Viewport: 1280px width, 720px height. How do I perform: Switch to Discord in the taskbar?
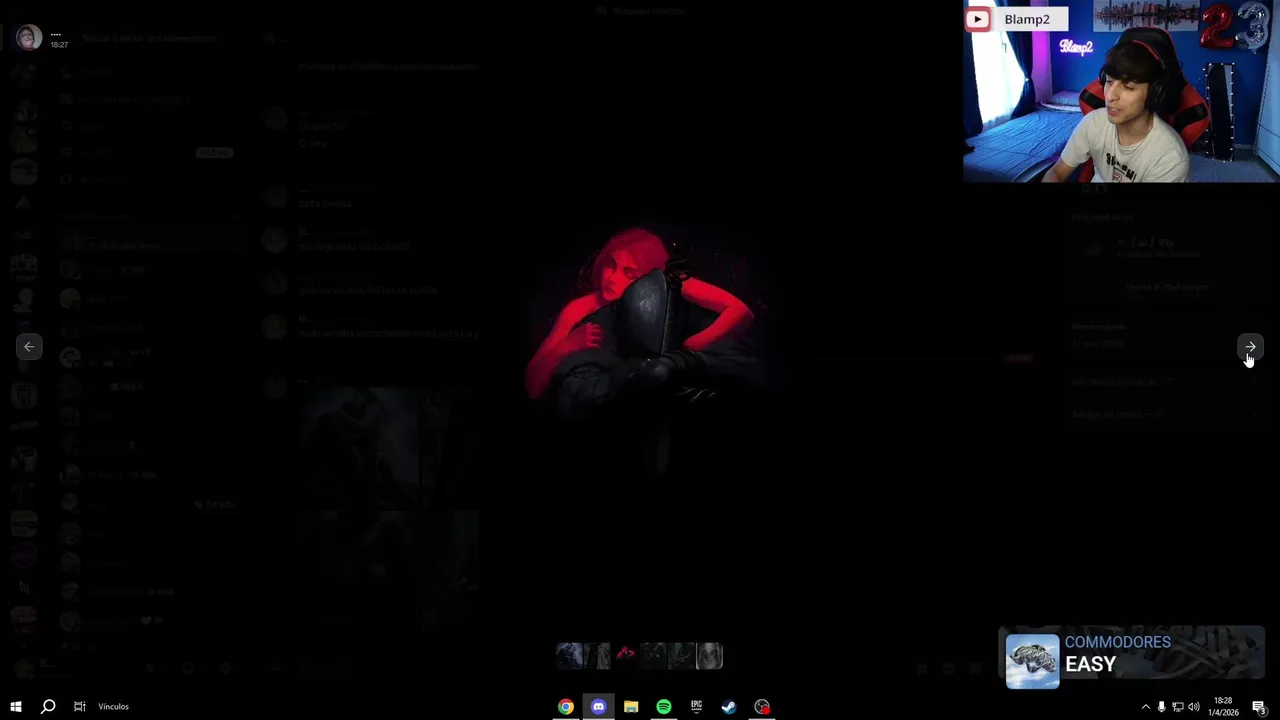[x=598, y=707]
